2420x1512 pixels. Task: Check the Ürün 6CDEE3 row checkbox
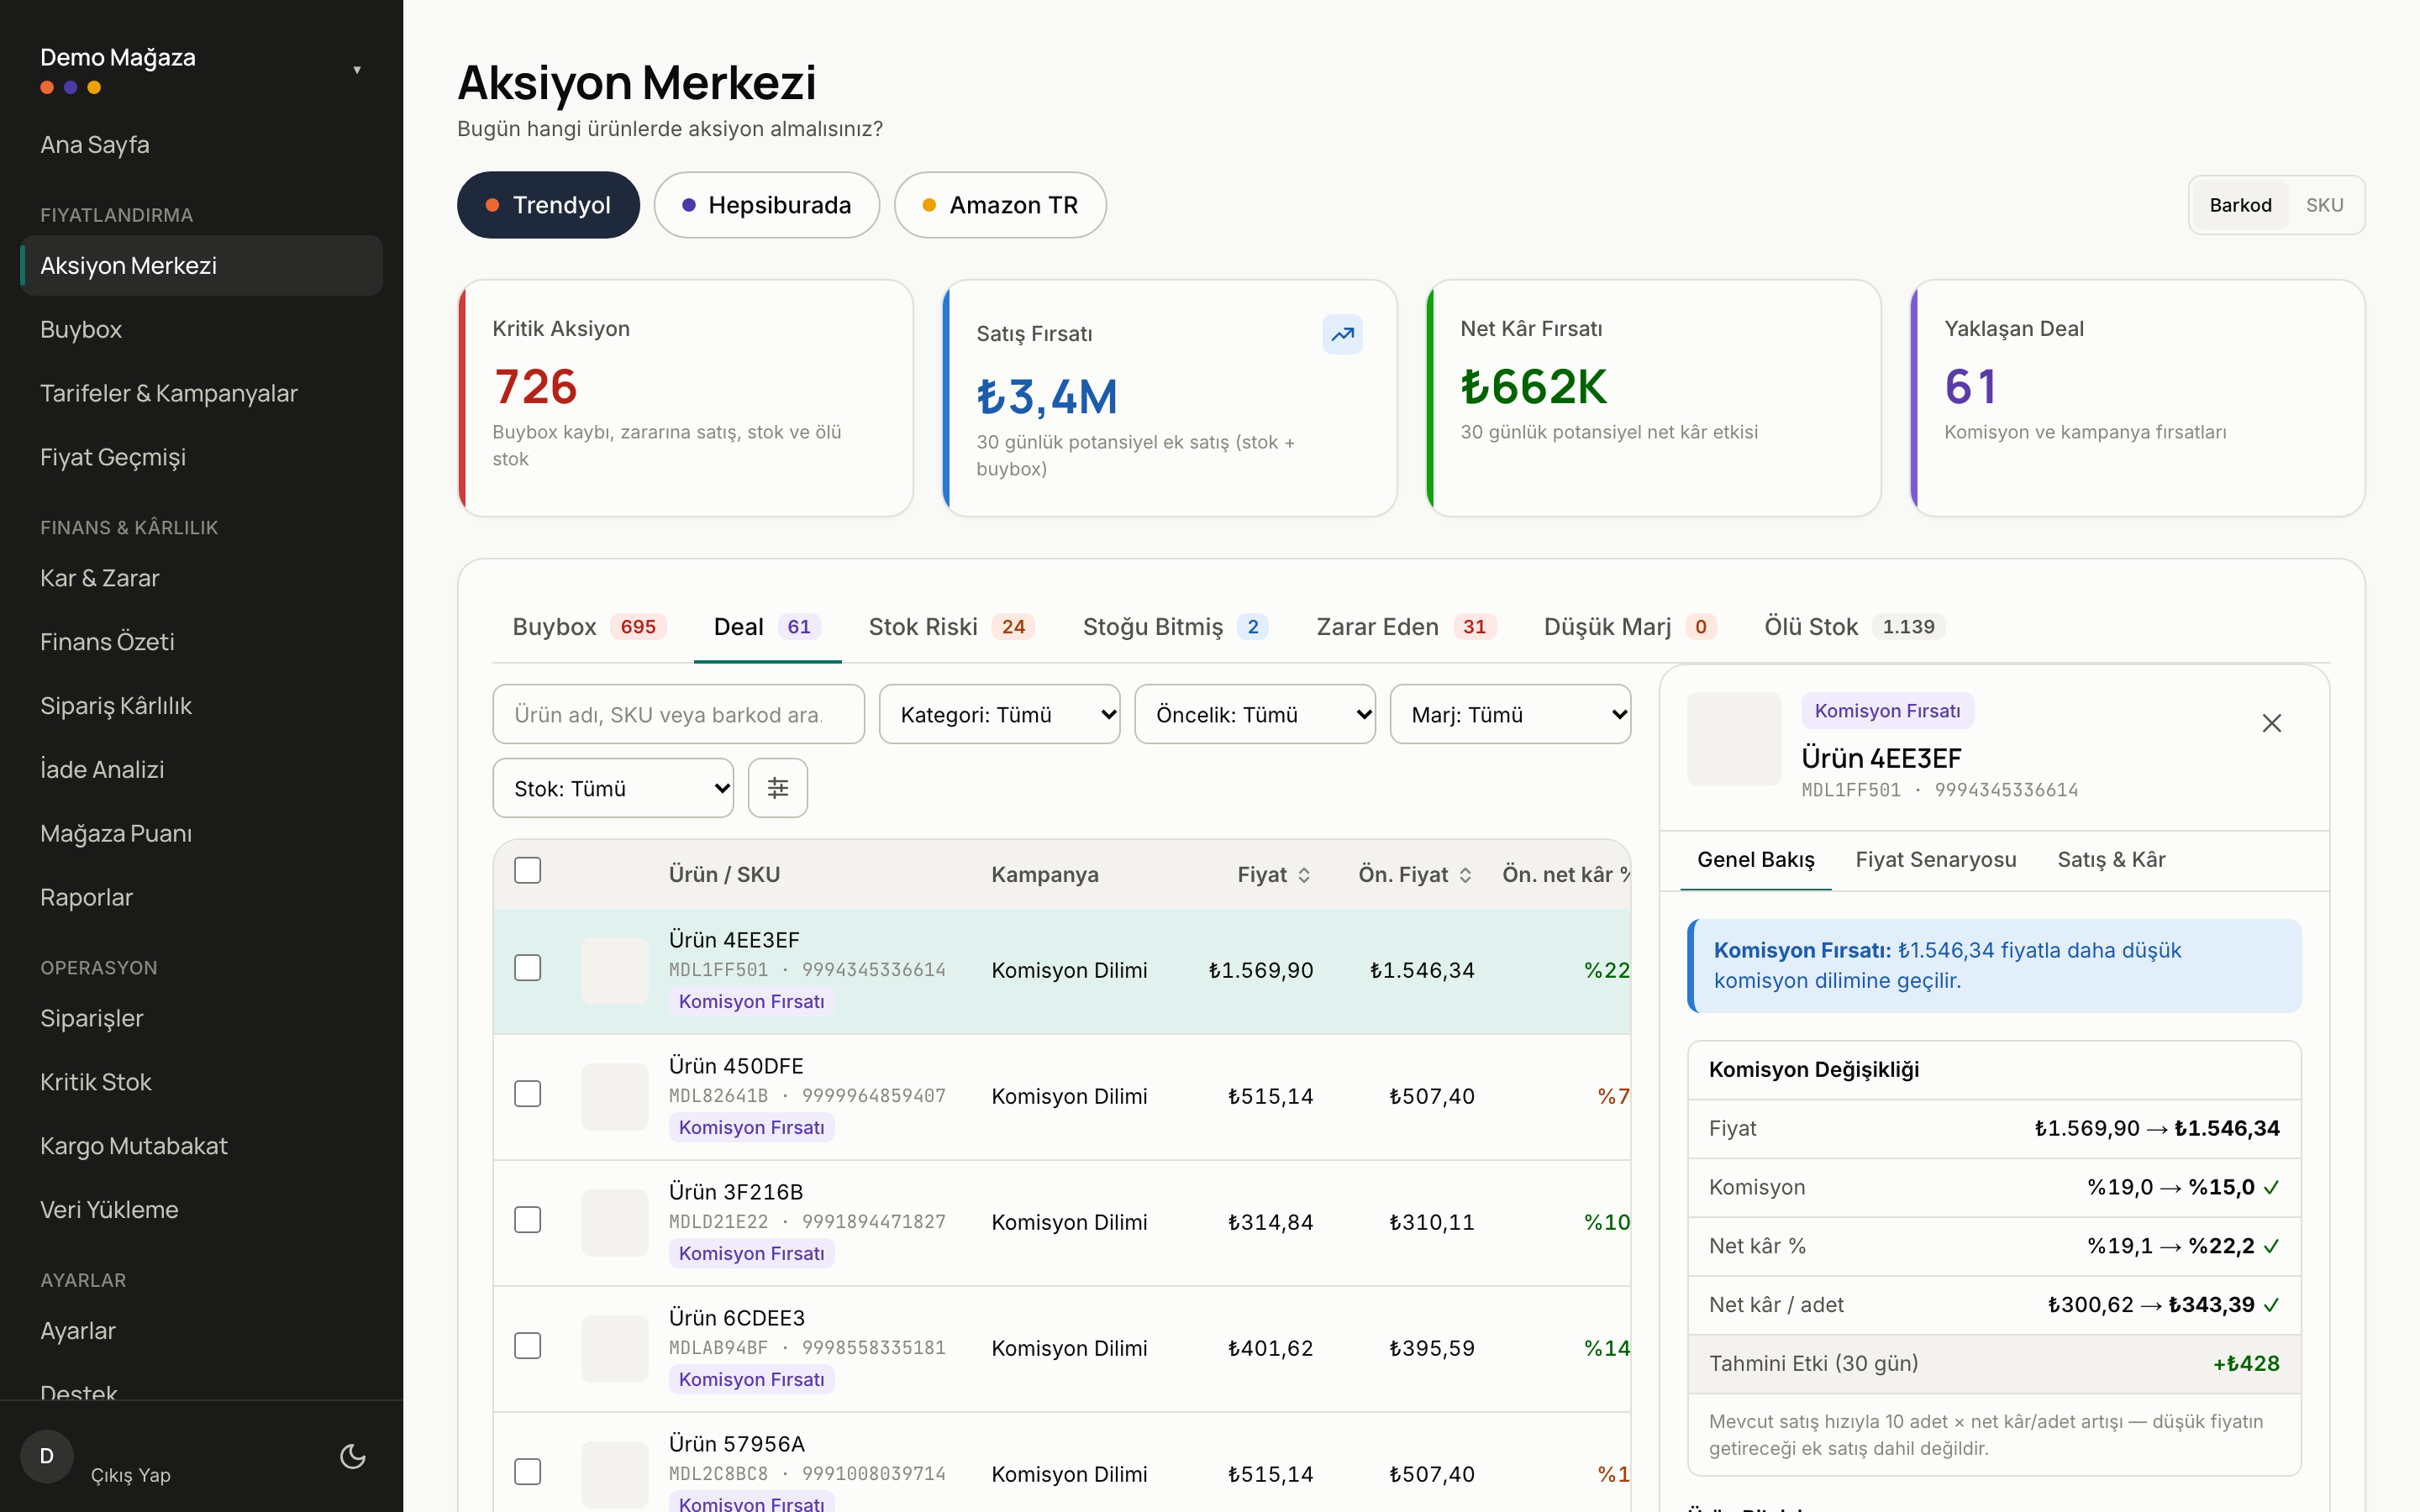point(527,1346)
